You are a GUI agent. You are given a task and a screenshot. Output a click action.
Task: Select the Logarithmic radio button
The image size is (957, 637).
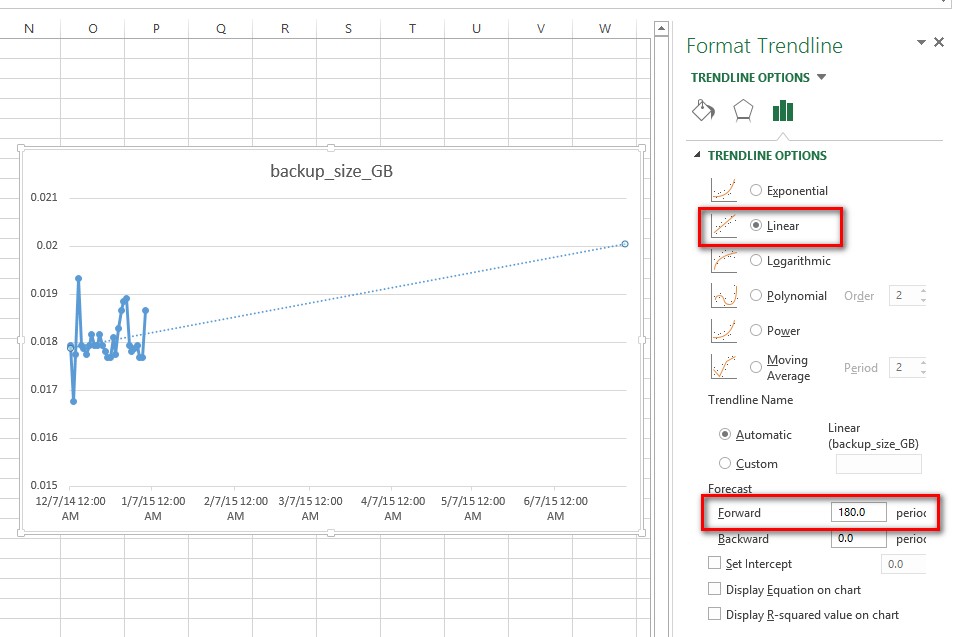click(756, 261)
